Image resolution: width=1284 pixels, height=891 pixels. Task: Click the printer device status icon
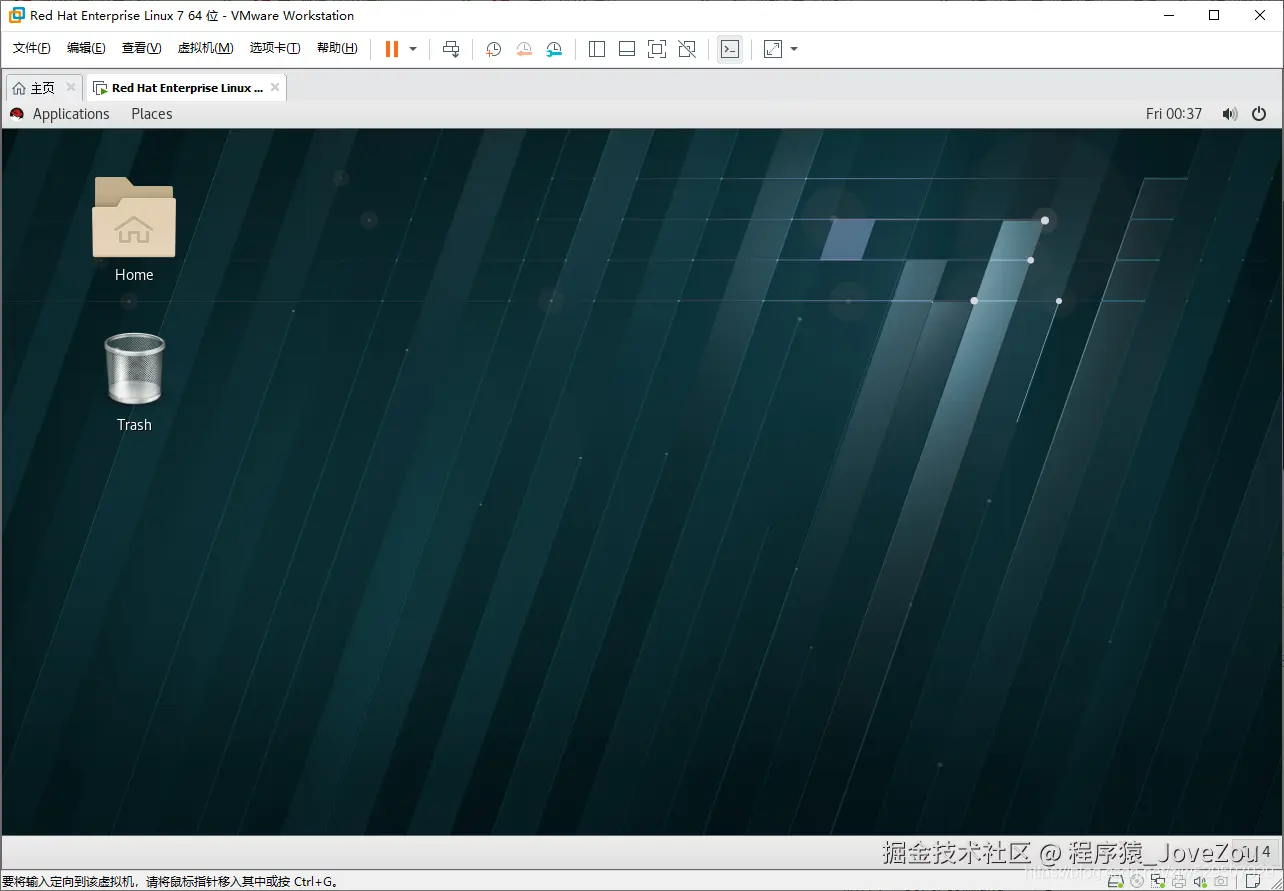1179,882
